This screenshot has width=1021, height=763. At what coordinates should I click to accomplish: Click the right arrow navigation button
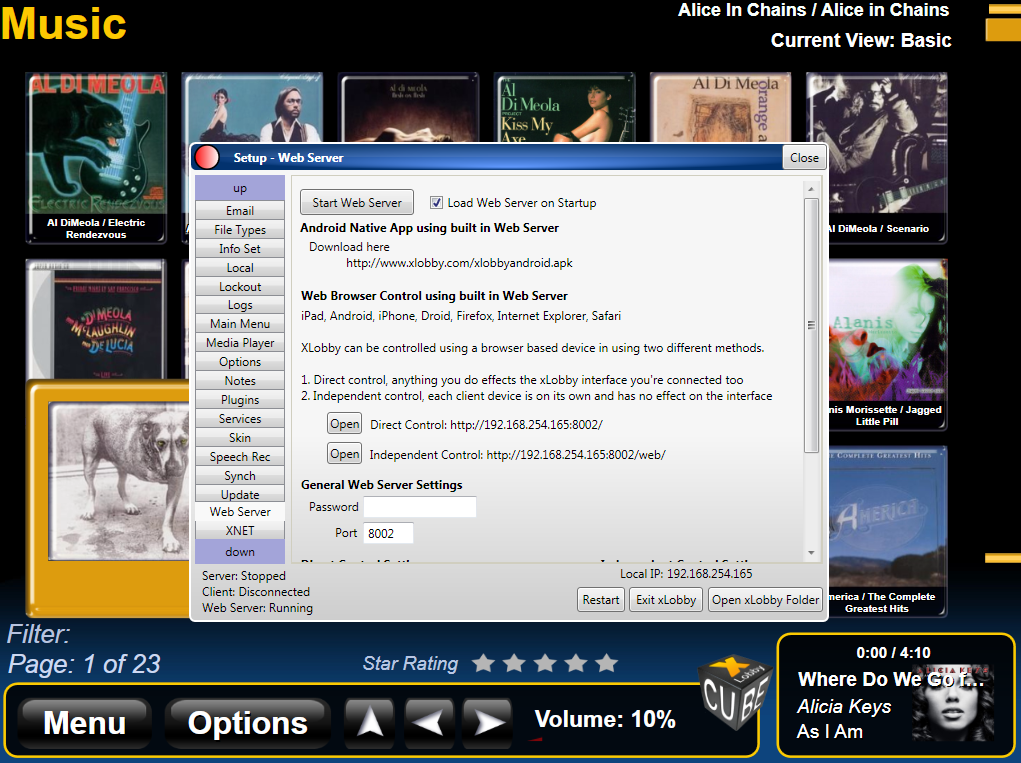click(x=488, y=722)
